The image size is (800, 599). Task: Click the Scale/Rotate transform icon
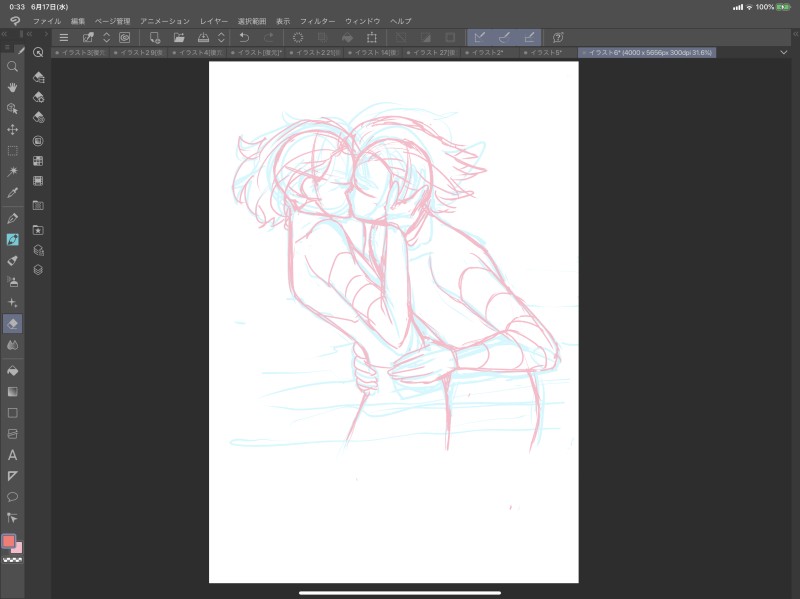click(x=372, y=37)
